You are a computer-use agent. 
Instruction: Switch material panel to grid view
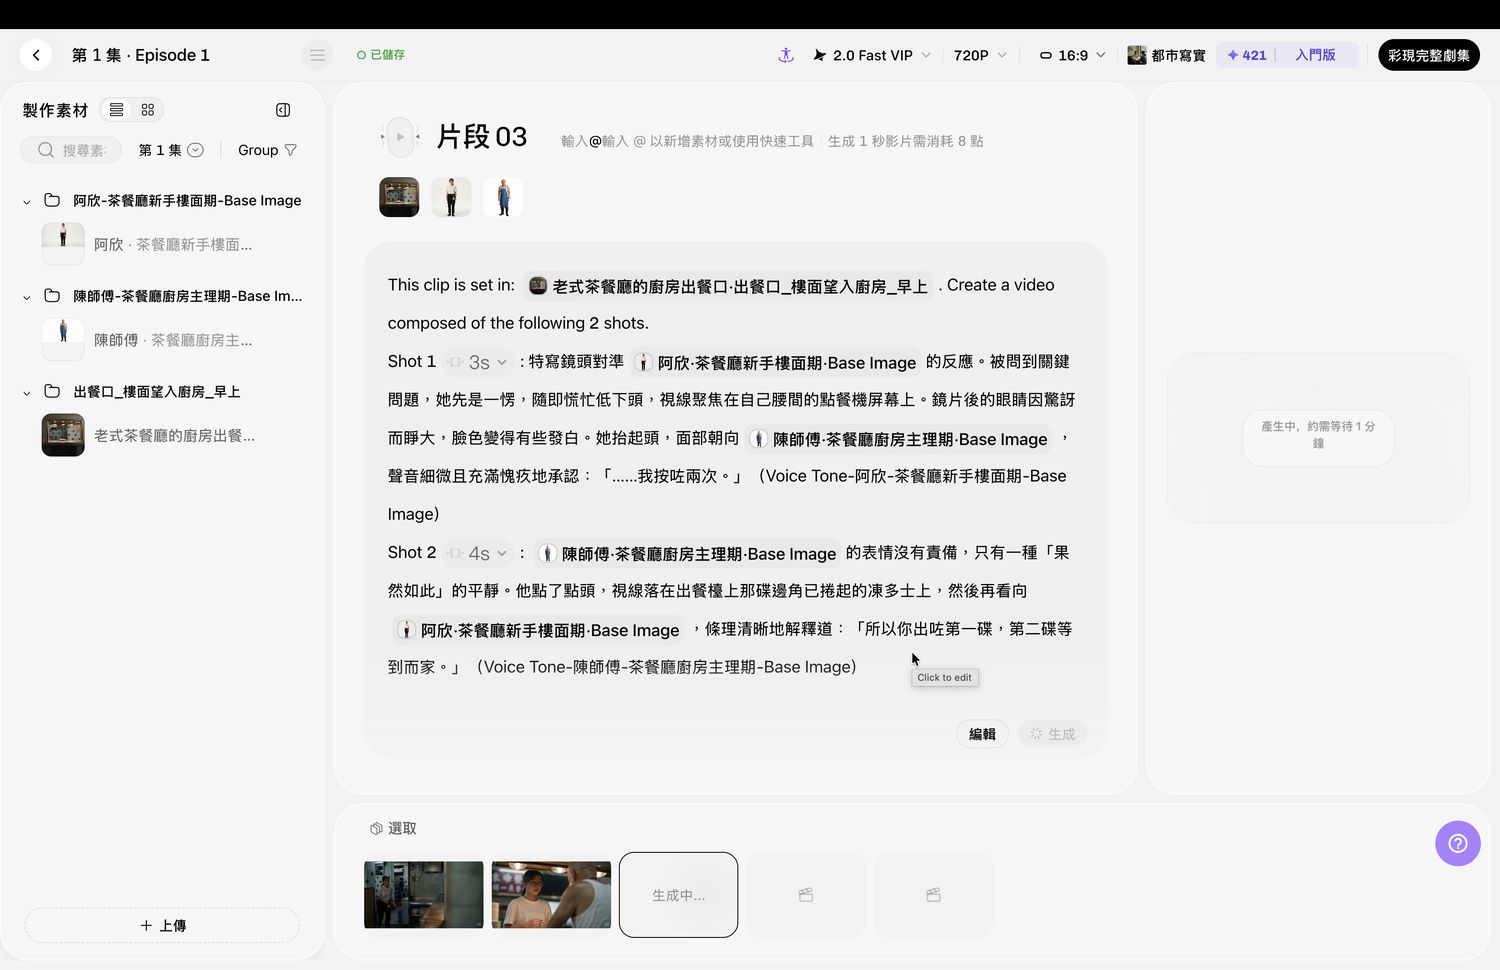148,110
